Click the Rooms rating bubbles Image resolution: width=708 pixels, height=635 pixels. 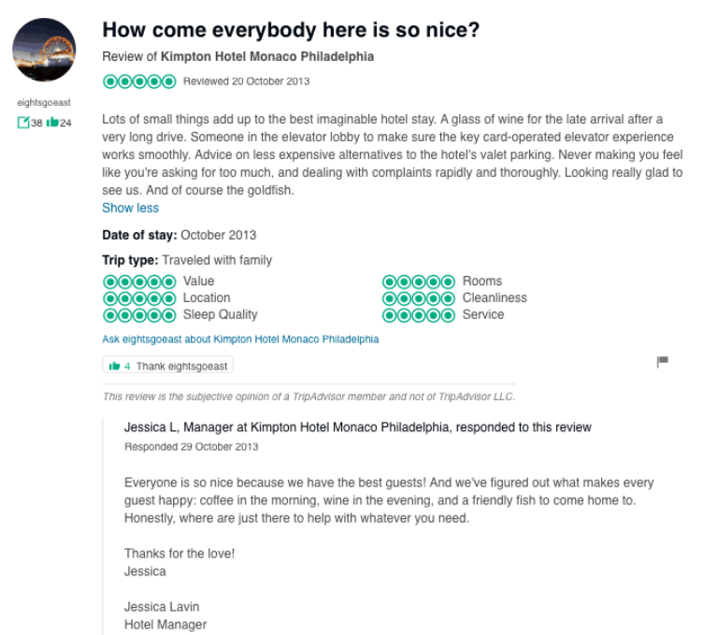coord(418,281)
